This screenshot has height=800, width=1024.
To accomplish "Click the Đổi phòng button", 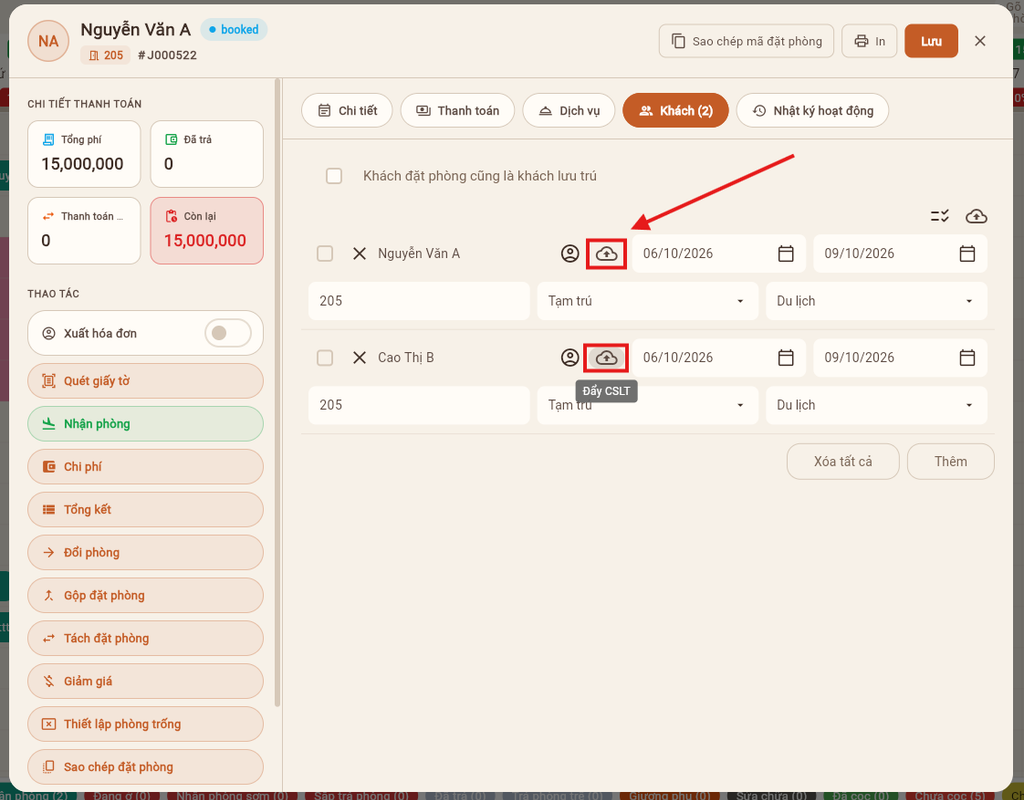I will (x=146, y=552).
